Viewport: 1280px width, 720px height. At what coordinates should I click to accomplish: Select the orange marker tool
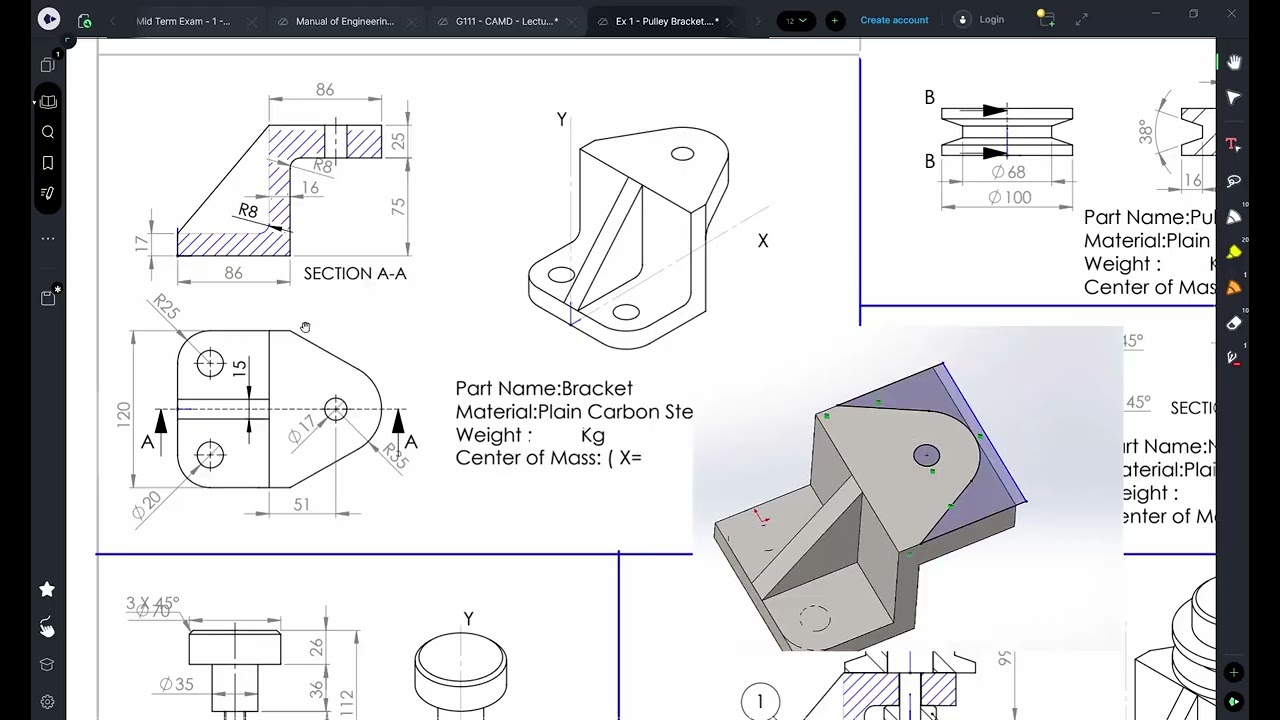1234,287
